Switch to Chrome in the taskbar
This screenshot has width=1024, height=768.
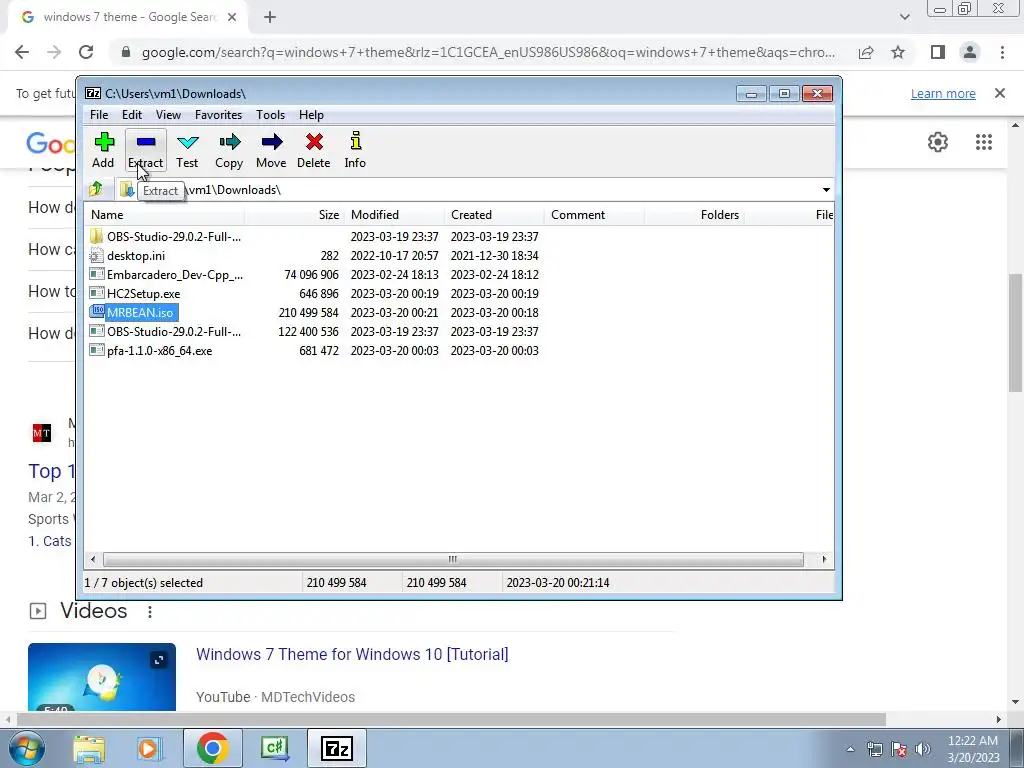(x=212, y=748)
